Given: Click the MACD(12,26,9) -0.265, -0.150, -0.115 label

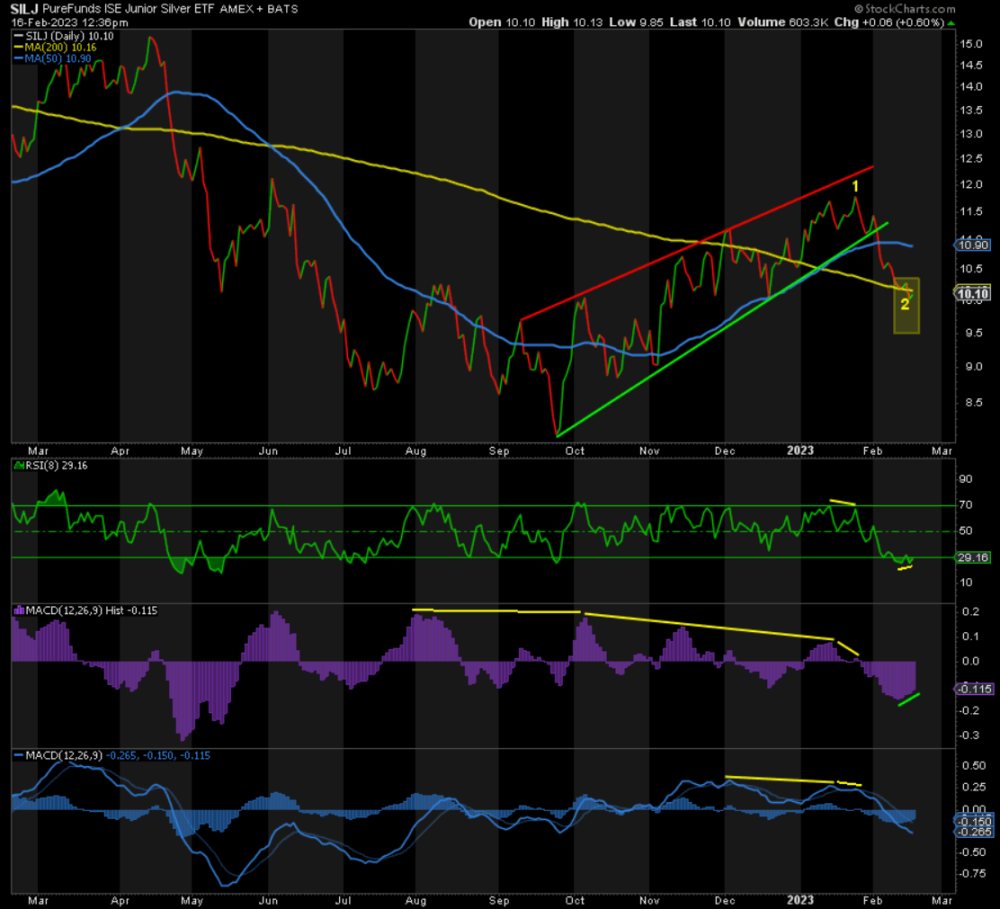Looking at the screenshot, I should click(118, 755).
